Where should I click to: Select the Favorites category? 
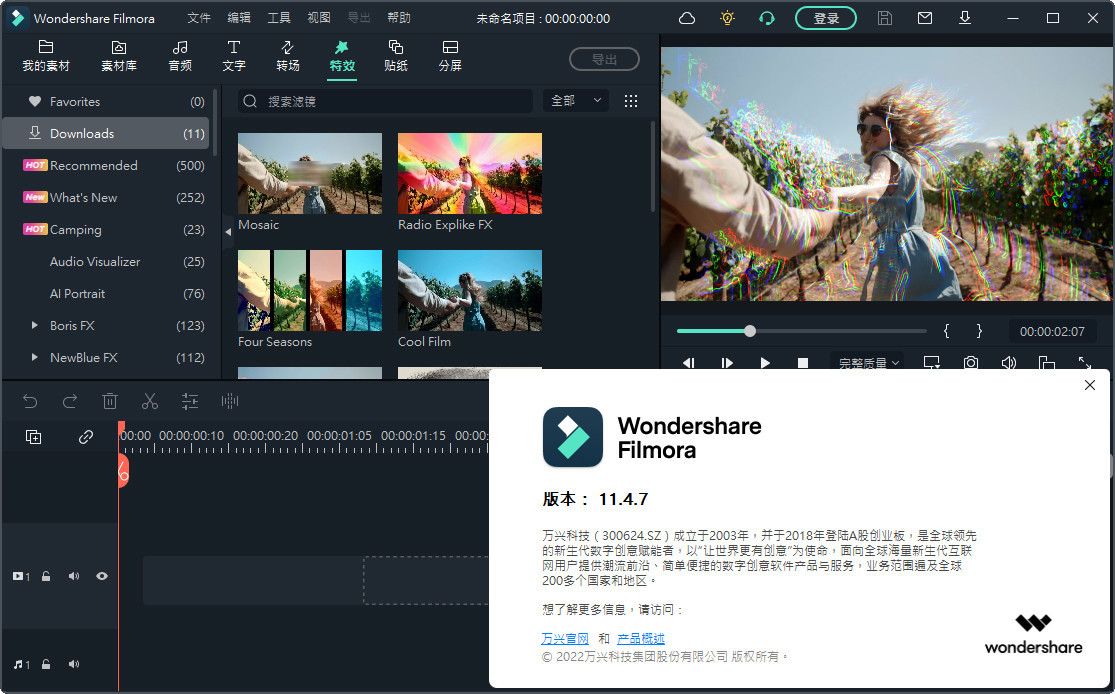pyautogui.click(x=107, y=102)
